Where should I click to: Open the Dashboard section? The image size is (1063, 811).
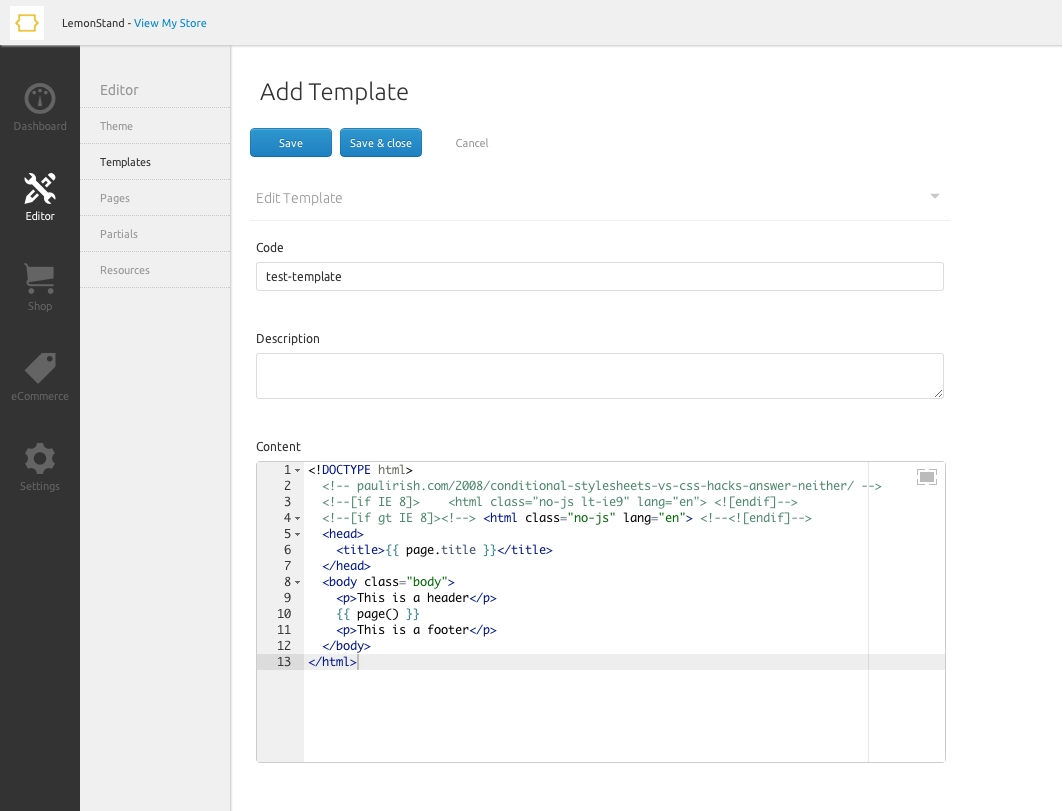click(40, 107)
